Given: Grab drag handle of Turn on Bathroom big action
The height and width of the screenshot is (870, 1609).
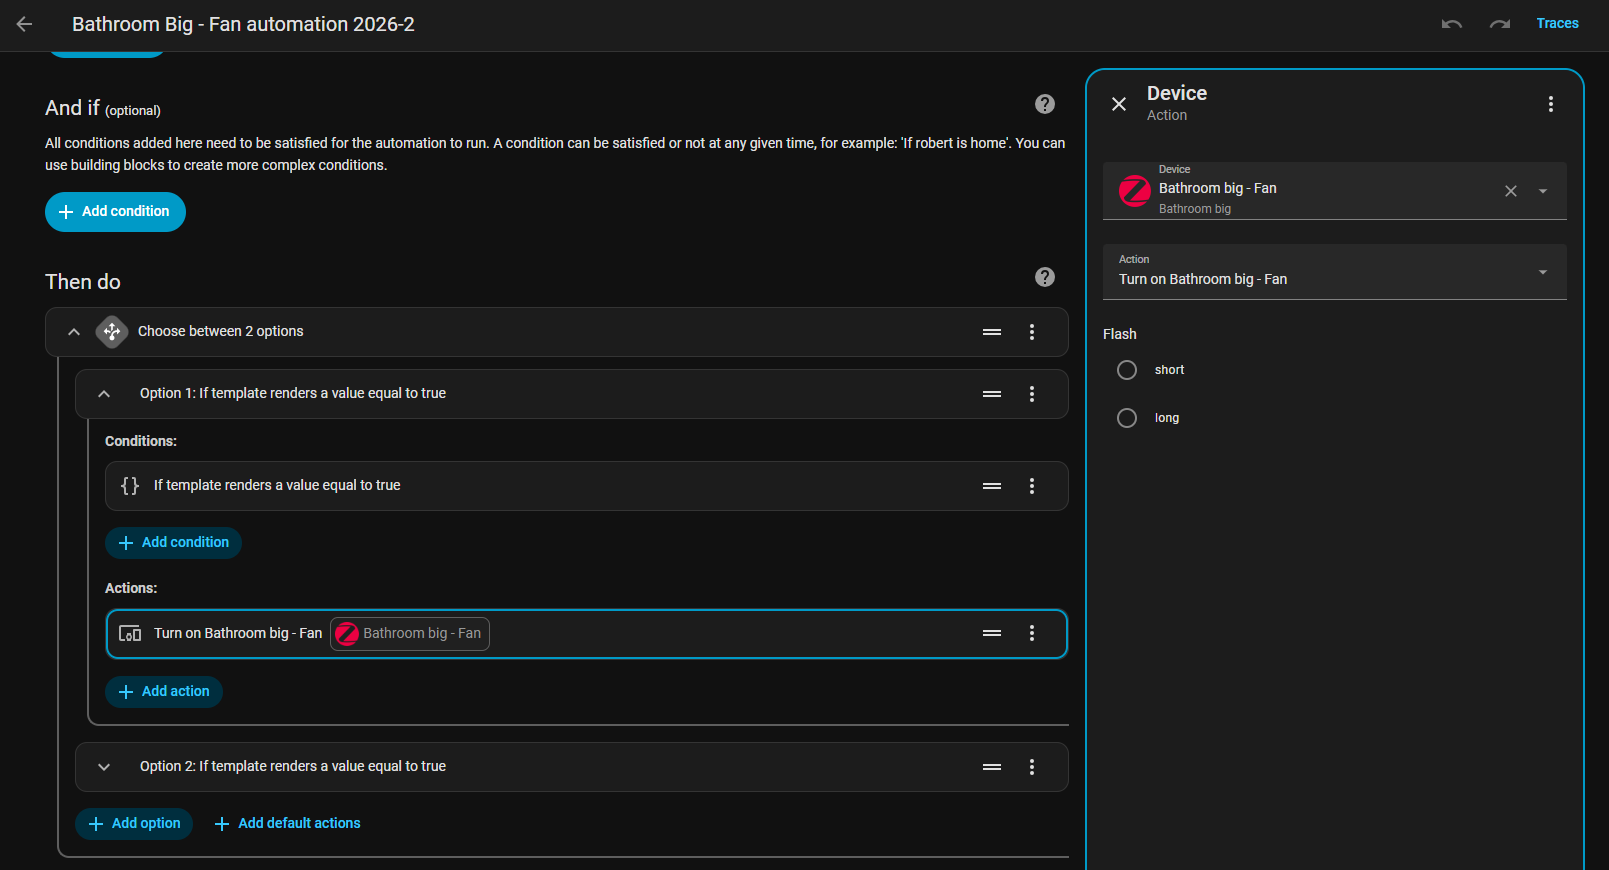Looking at the screenshot, I should click(991, 633).
